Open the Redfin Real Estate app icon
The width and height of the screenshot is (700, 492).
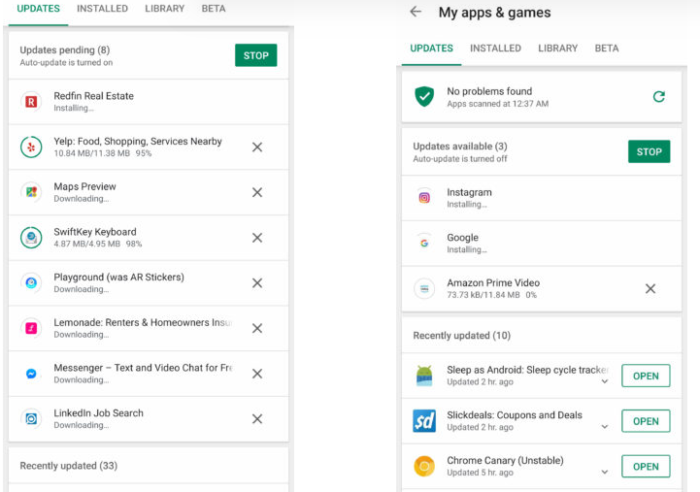pyautogui.click(x=31, y=102)
